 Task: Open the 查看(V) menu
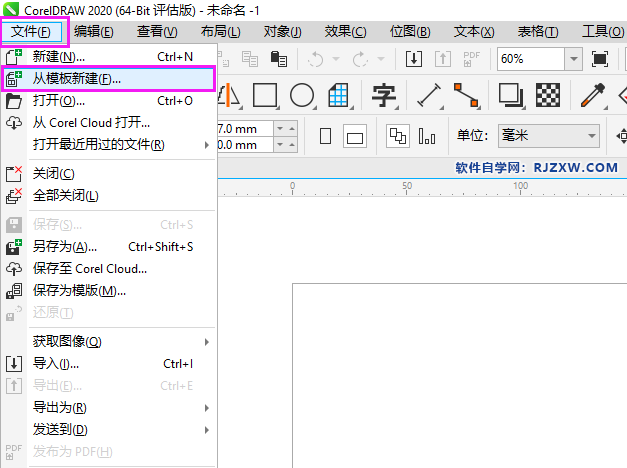(x=157, y=32)
